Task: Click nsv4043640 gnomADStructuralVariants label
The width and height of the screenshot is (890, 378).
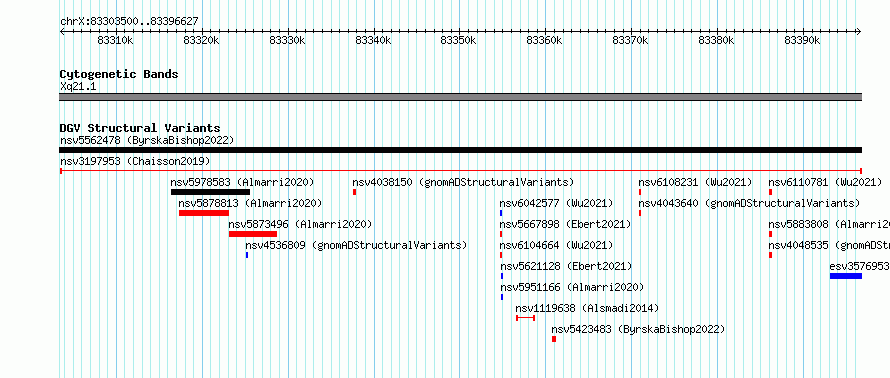Action: point(749,203)
